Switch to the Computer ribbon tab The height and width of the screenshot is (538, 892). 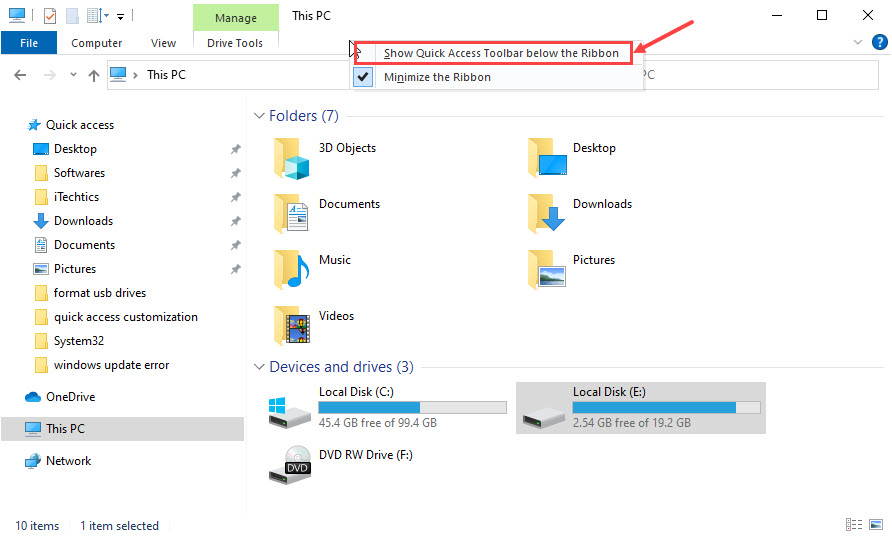(x=96, y=43)
